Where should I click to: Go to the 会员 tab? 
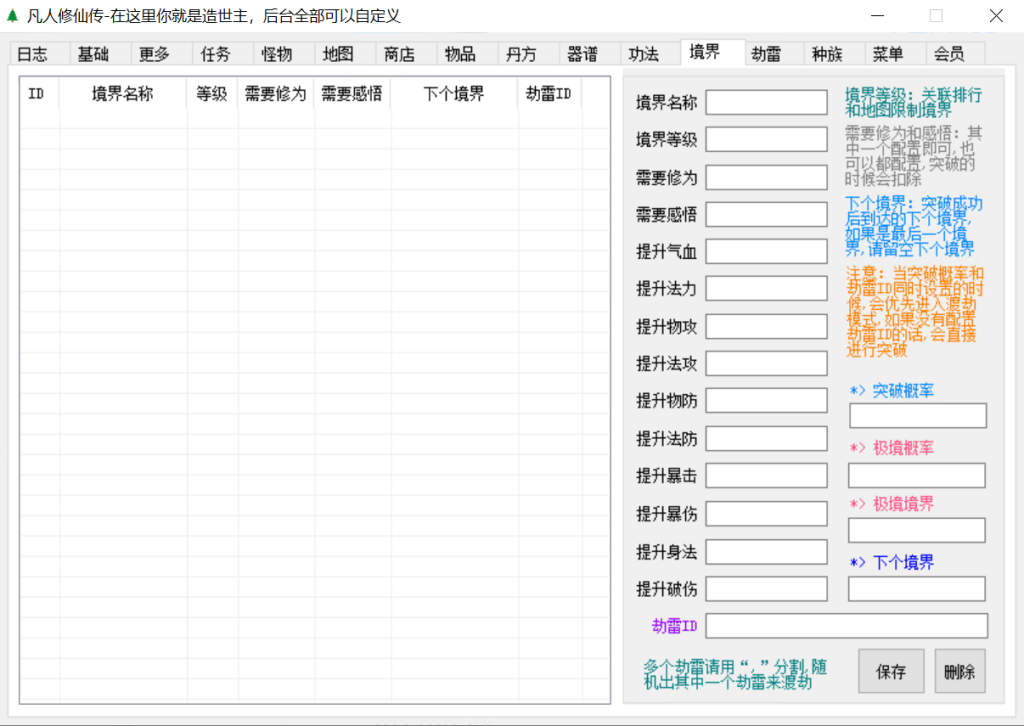[949, 54]
